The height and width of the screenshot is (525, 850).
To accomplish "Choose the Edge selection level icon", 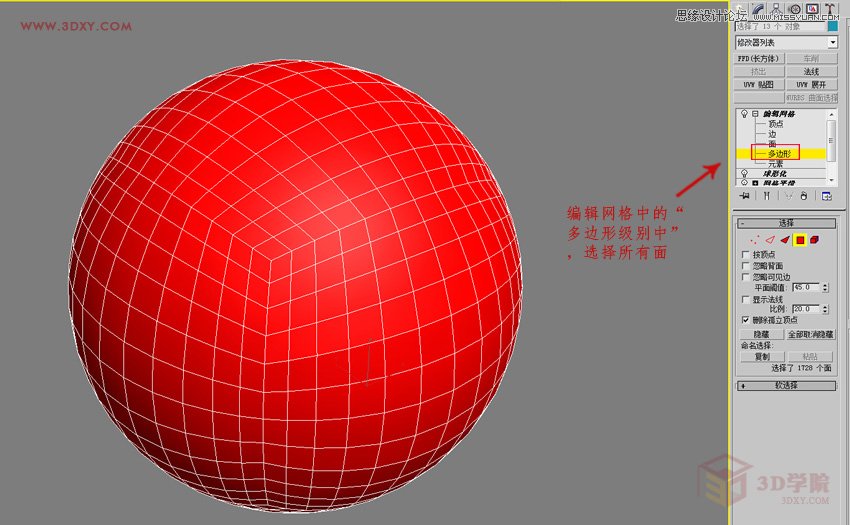I will point(770,240).
